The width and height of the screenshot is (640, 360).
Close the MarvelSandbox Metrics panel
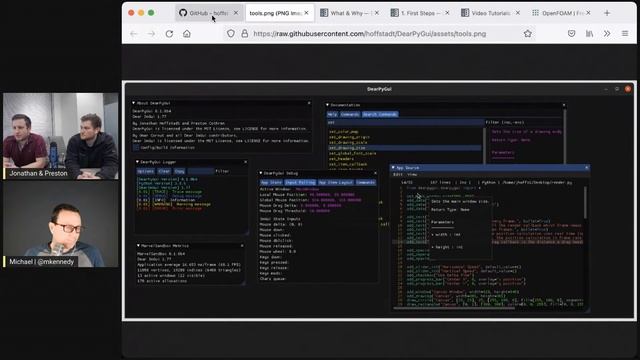pyautogui.click(x=242, y=246)
